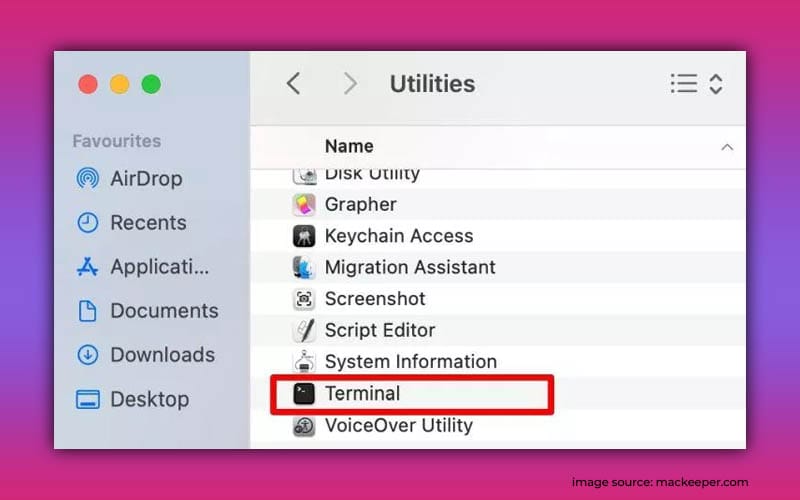
Task: Select Recents in the sidebar
Action: (x=148, y=223)
